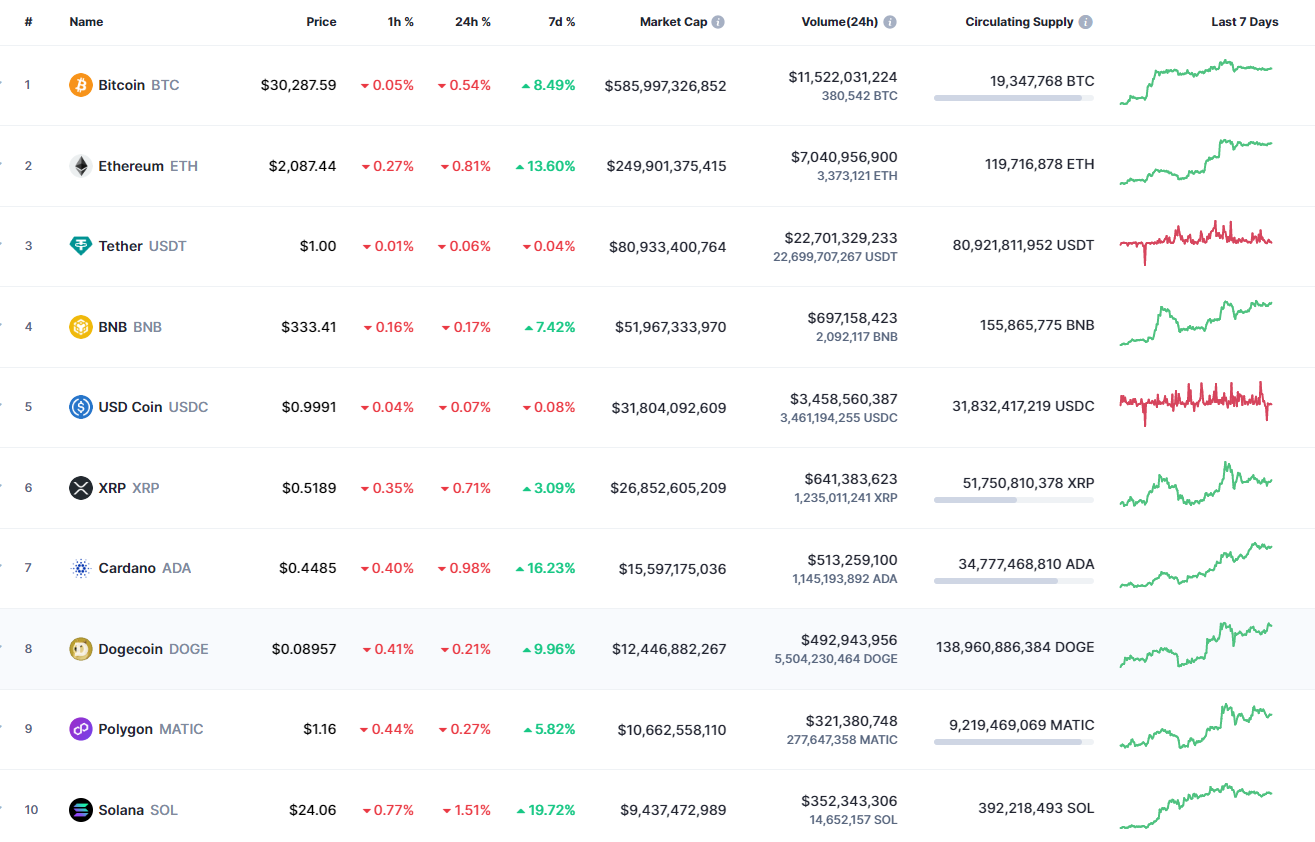Click Bitcoin's 7-day sparkline chart
Viewport: 1315px width, 842px height.
coord(1196,85)
